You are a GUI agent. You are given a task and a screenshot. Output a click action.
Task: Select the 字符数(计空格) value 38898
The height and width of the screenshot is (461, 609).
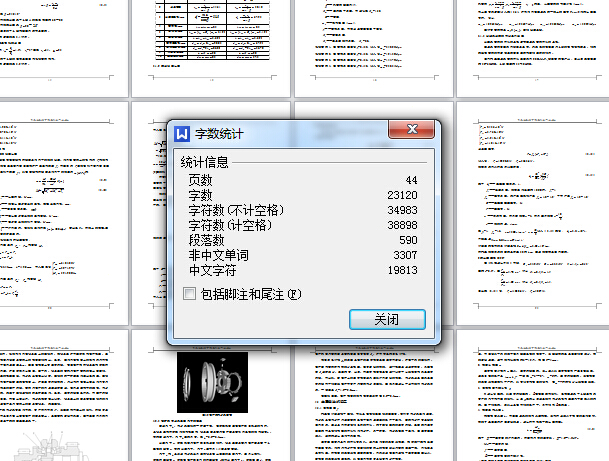402,225
